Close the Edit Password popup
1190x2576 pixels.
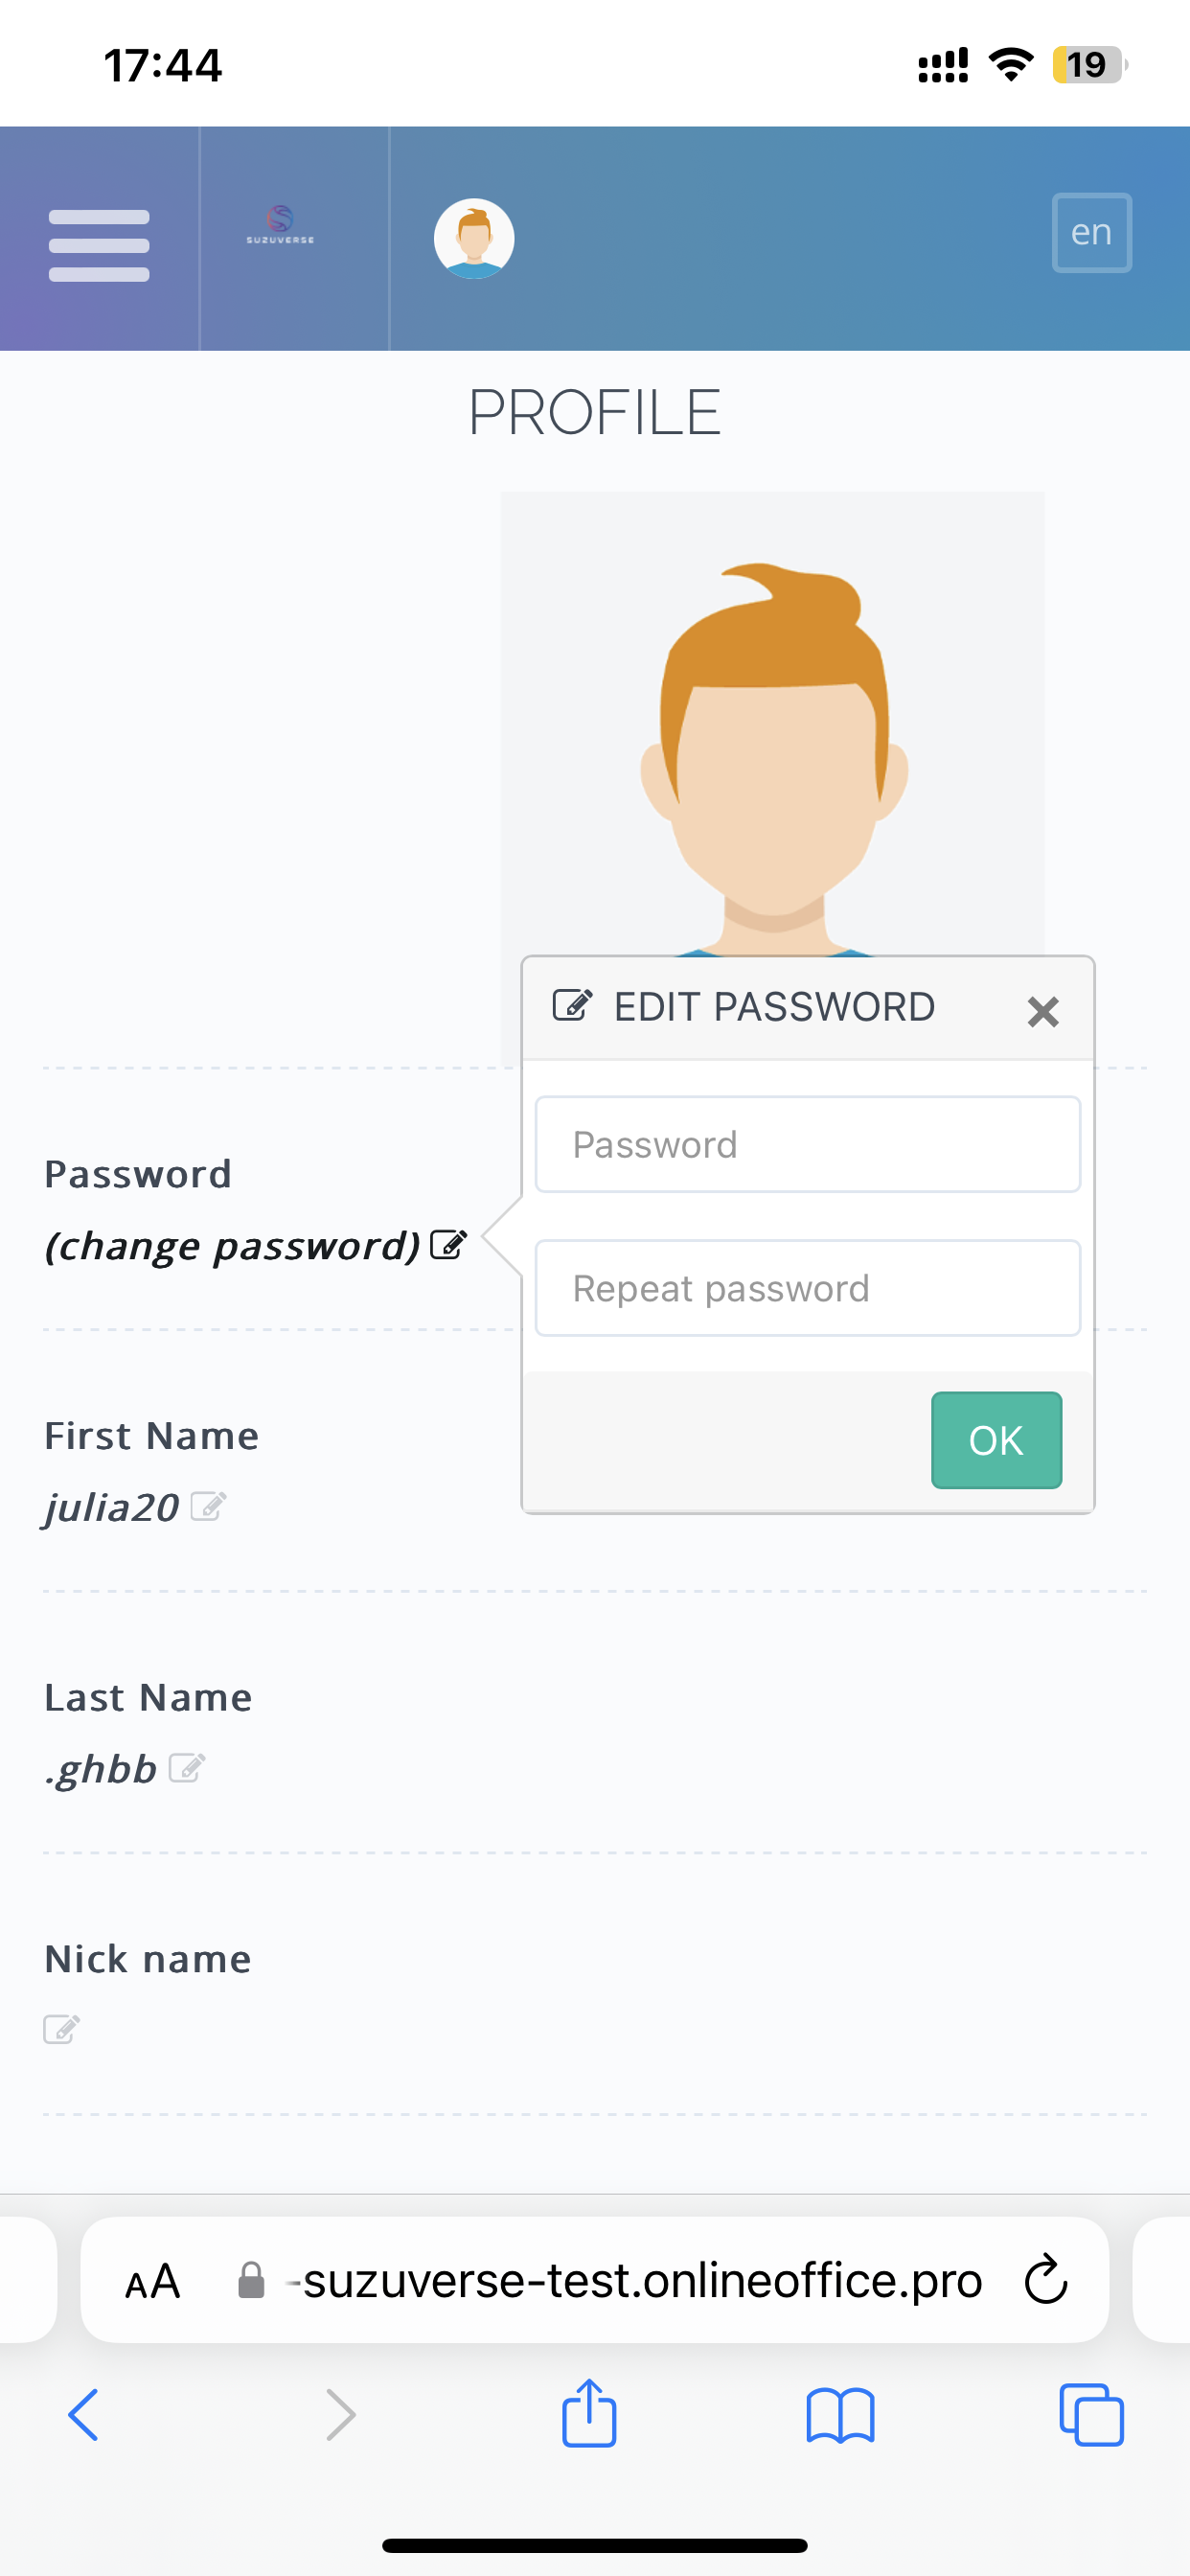pos(1043,1012)
